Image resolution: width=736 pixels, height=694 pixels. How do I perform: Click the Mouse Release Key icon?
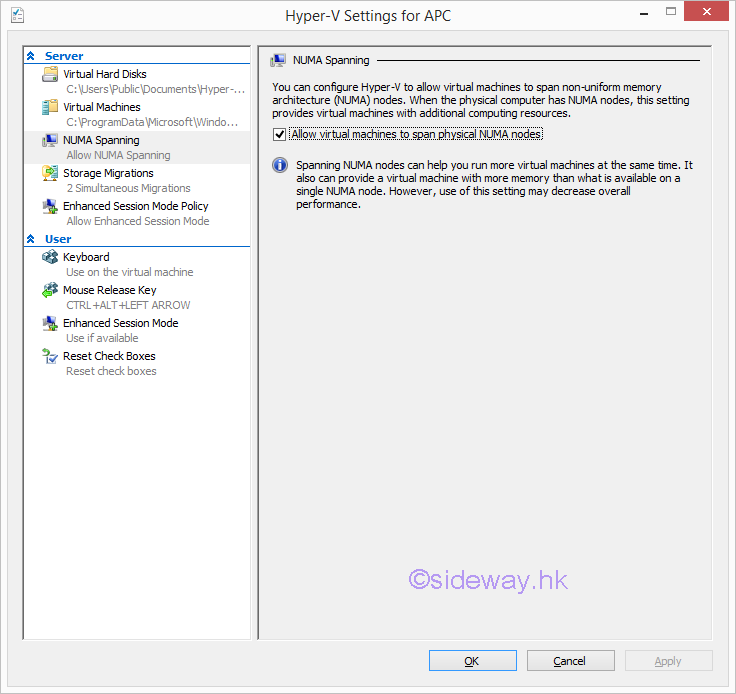(50, 291)
